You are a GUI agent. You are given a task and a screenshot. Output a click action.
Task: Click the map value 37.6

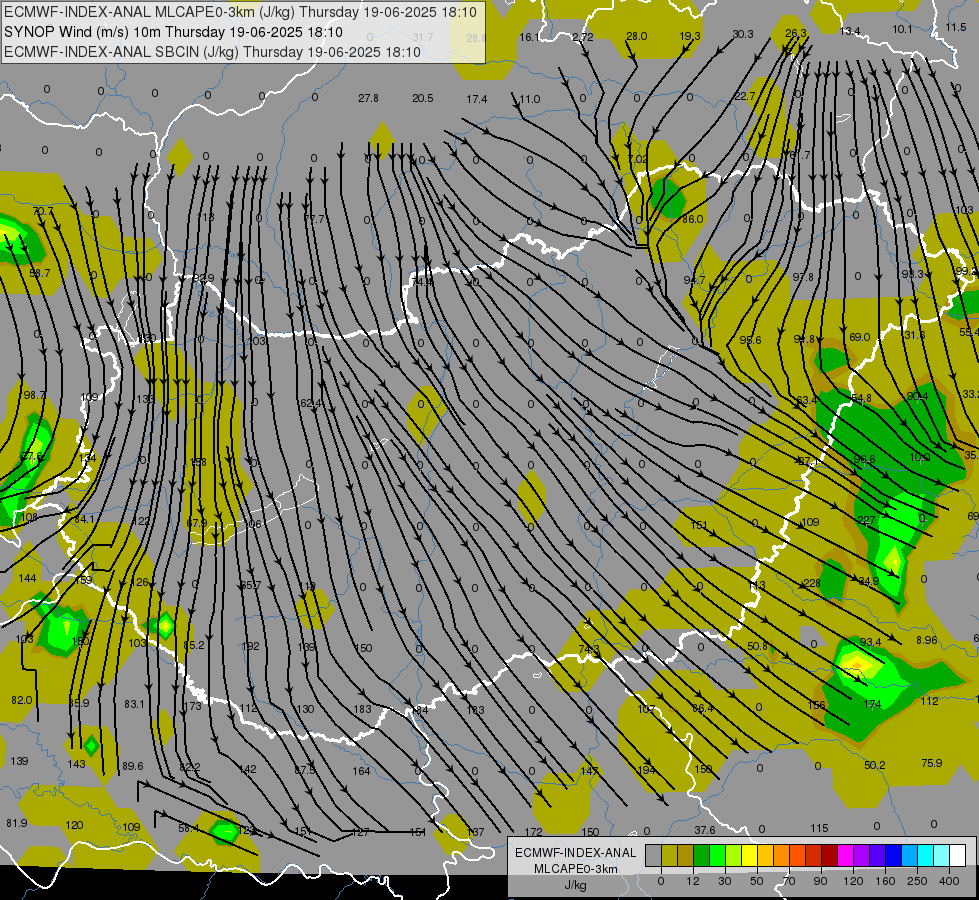(x=704, y=830)
